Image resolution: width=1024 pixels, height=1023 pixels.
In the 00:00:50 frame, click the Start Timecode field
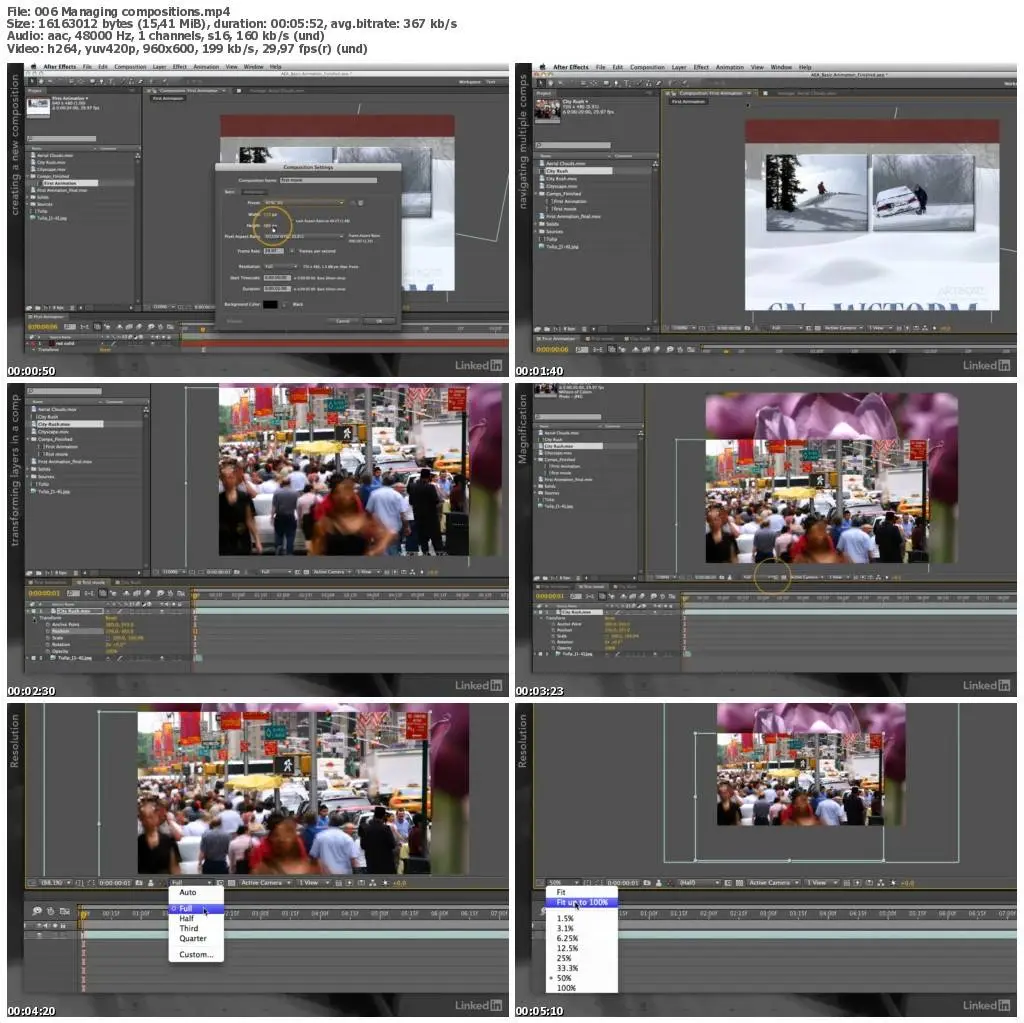(x=278, y=278)
